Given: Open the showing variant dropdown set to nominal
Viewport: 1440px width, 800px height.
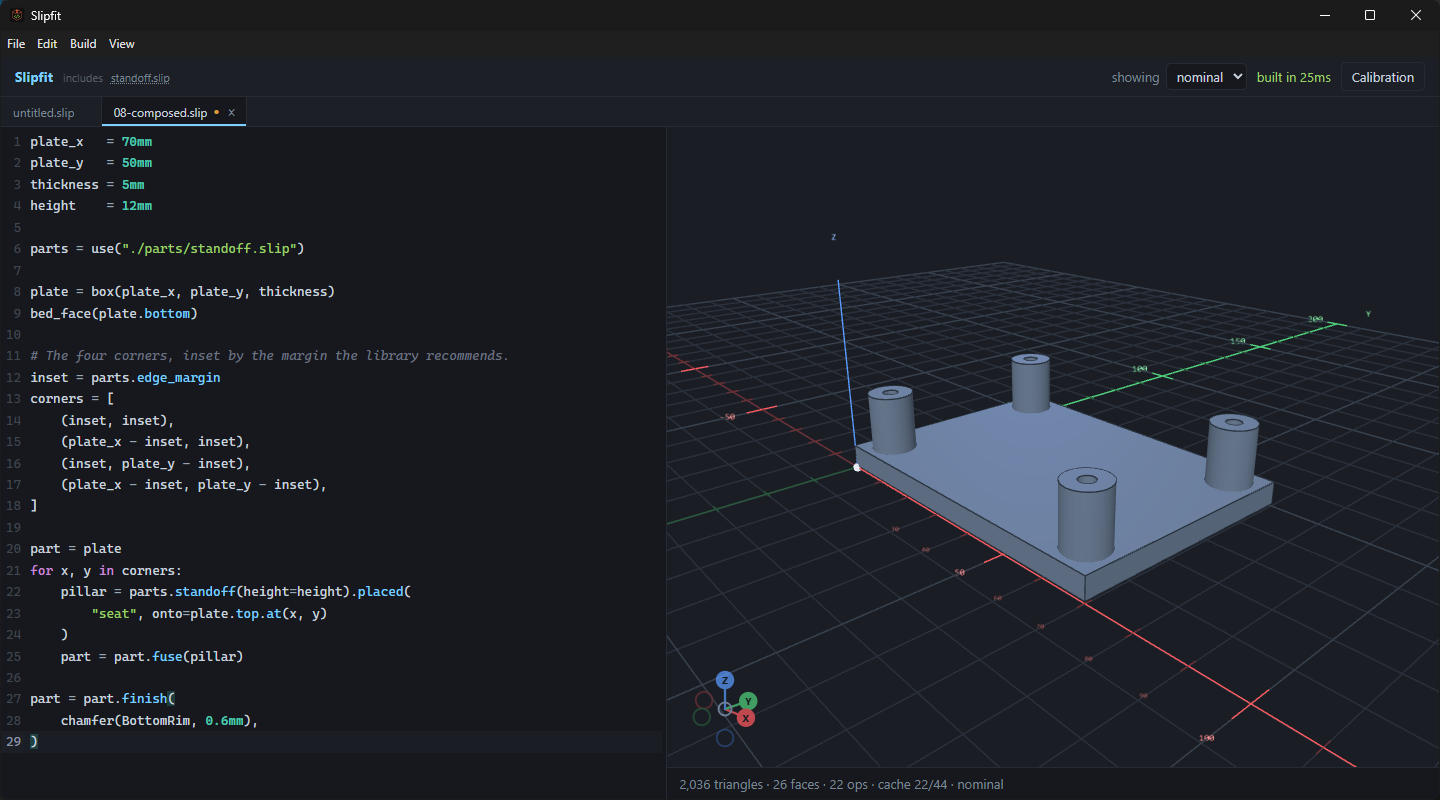Looking at the screenshot, I should point(1206,77).
